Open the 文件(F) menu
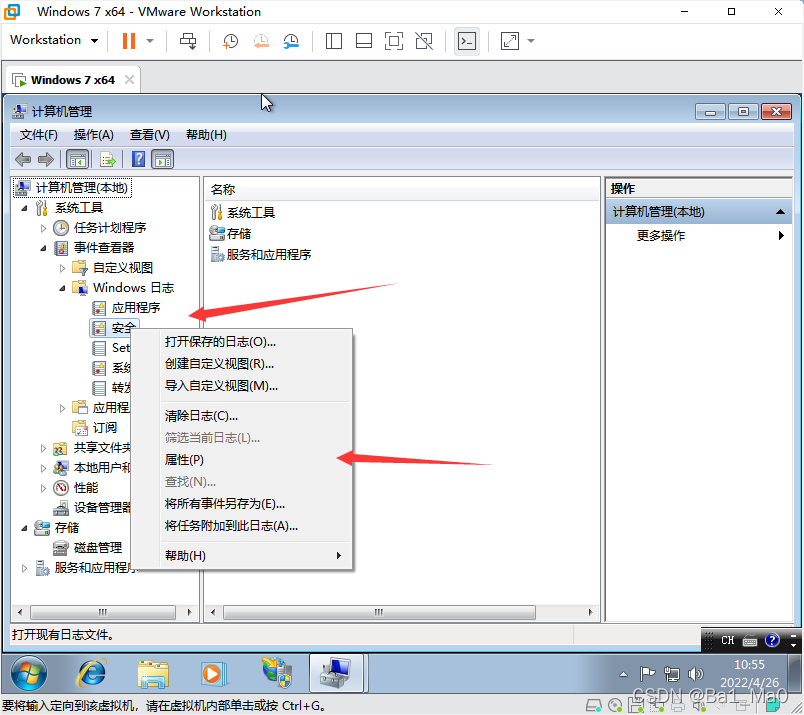The height and width of the screenshot is (715, 804). (x=38, y=135)
